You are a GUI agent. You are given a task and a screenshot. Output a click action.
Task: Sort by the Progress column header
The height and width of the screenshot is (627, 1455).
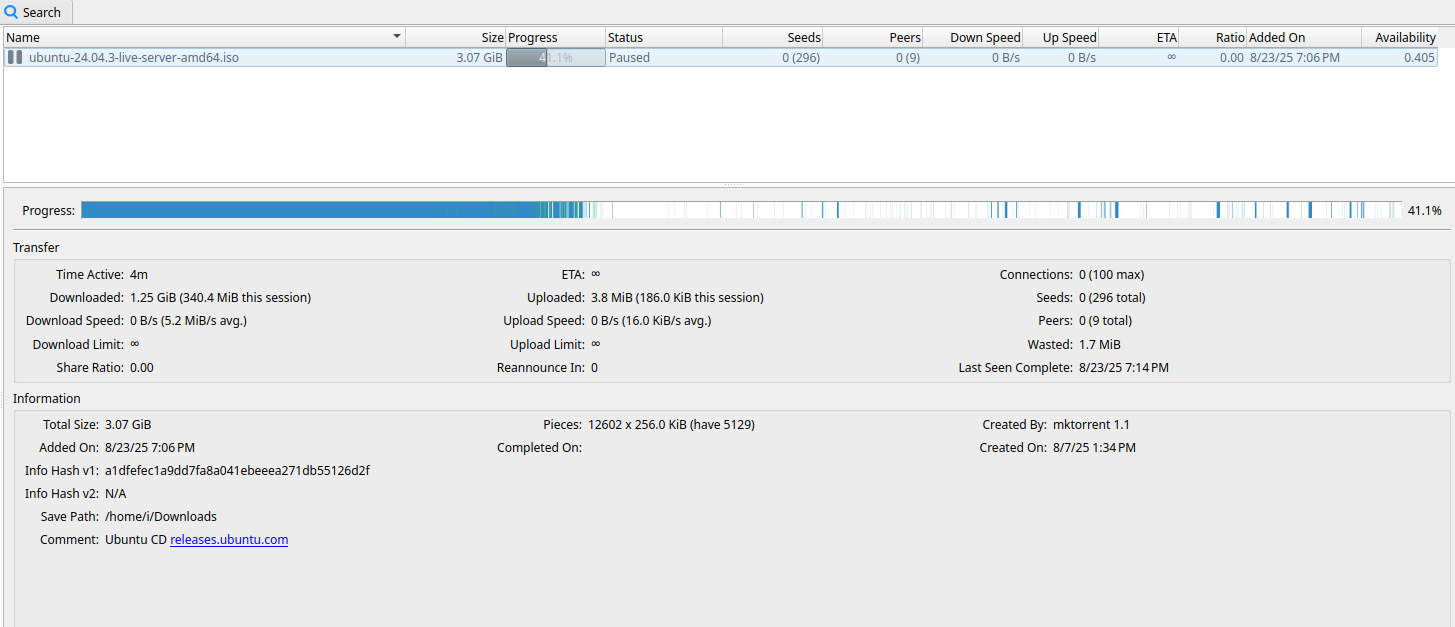pos(555,37)
